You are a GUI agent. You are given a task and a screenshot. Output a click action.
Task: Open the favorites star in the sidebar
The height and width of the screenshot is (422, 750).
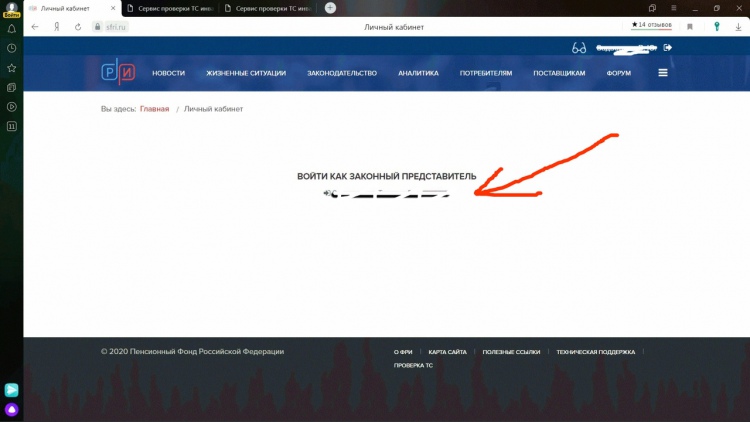coord(11,68)
